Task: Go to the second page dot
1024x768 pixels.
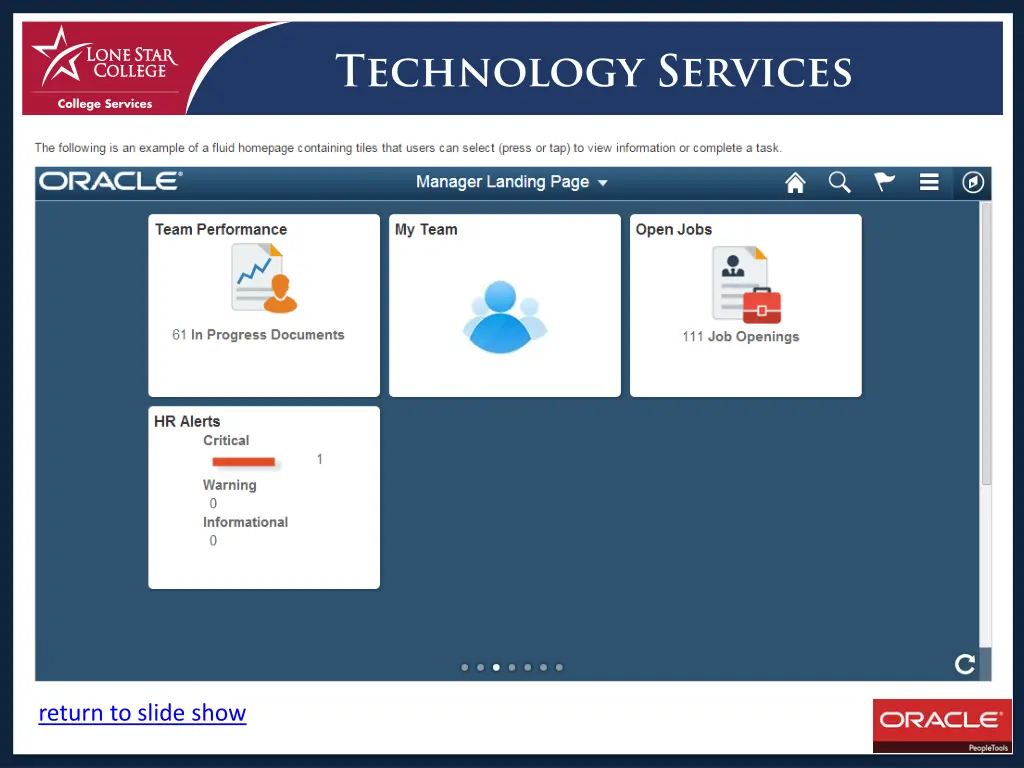Action: [x=480, y=667]
